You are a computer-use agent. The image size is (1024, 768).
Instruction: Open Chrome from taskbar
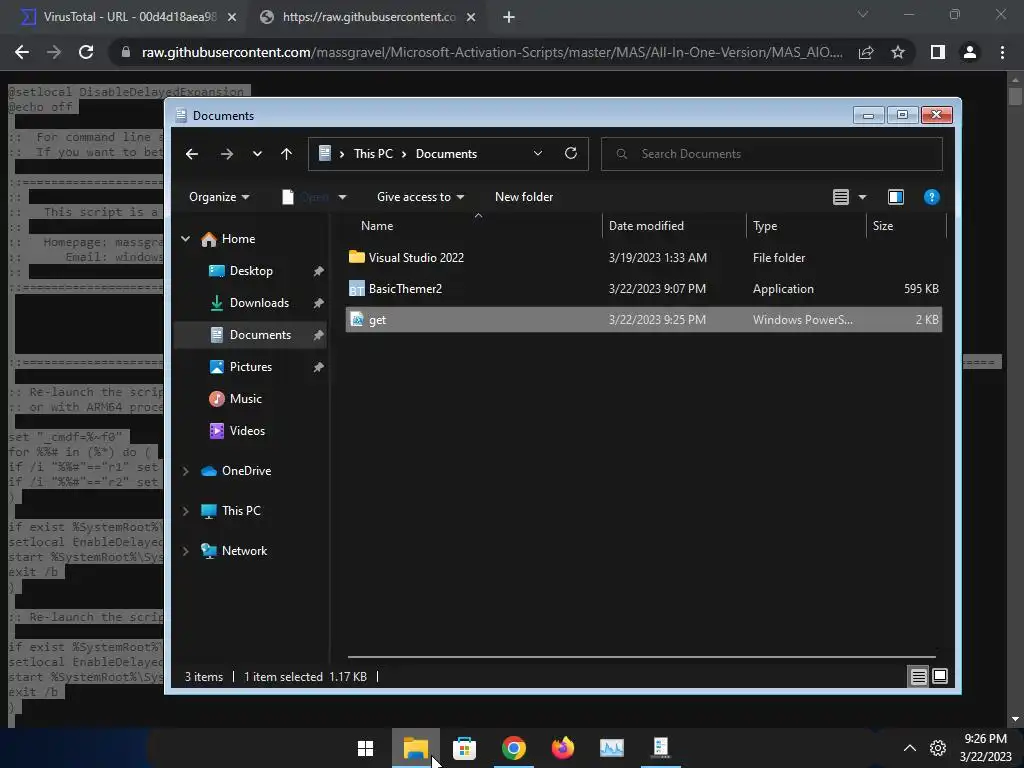tap(514, 748)
